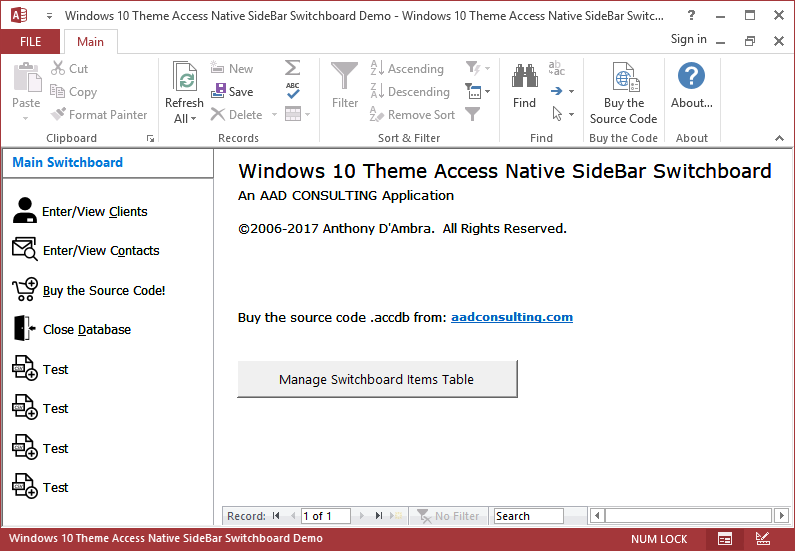Expand the Delete dropdown arrow
Image resolution: width=795 pixels, height=551 pixels.
pos(274,115)
